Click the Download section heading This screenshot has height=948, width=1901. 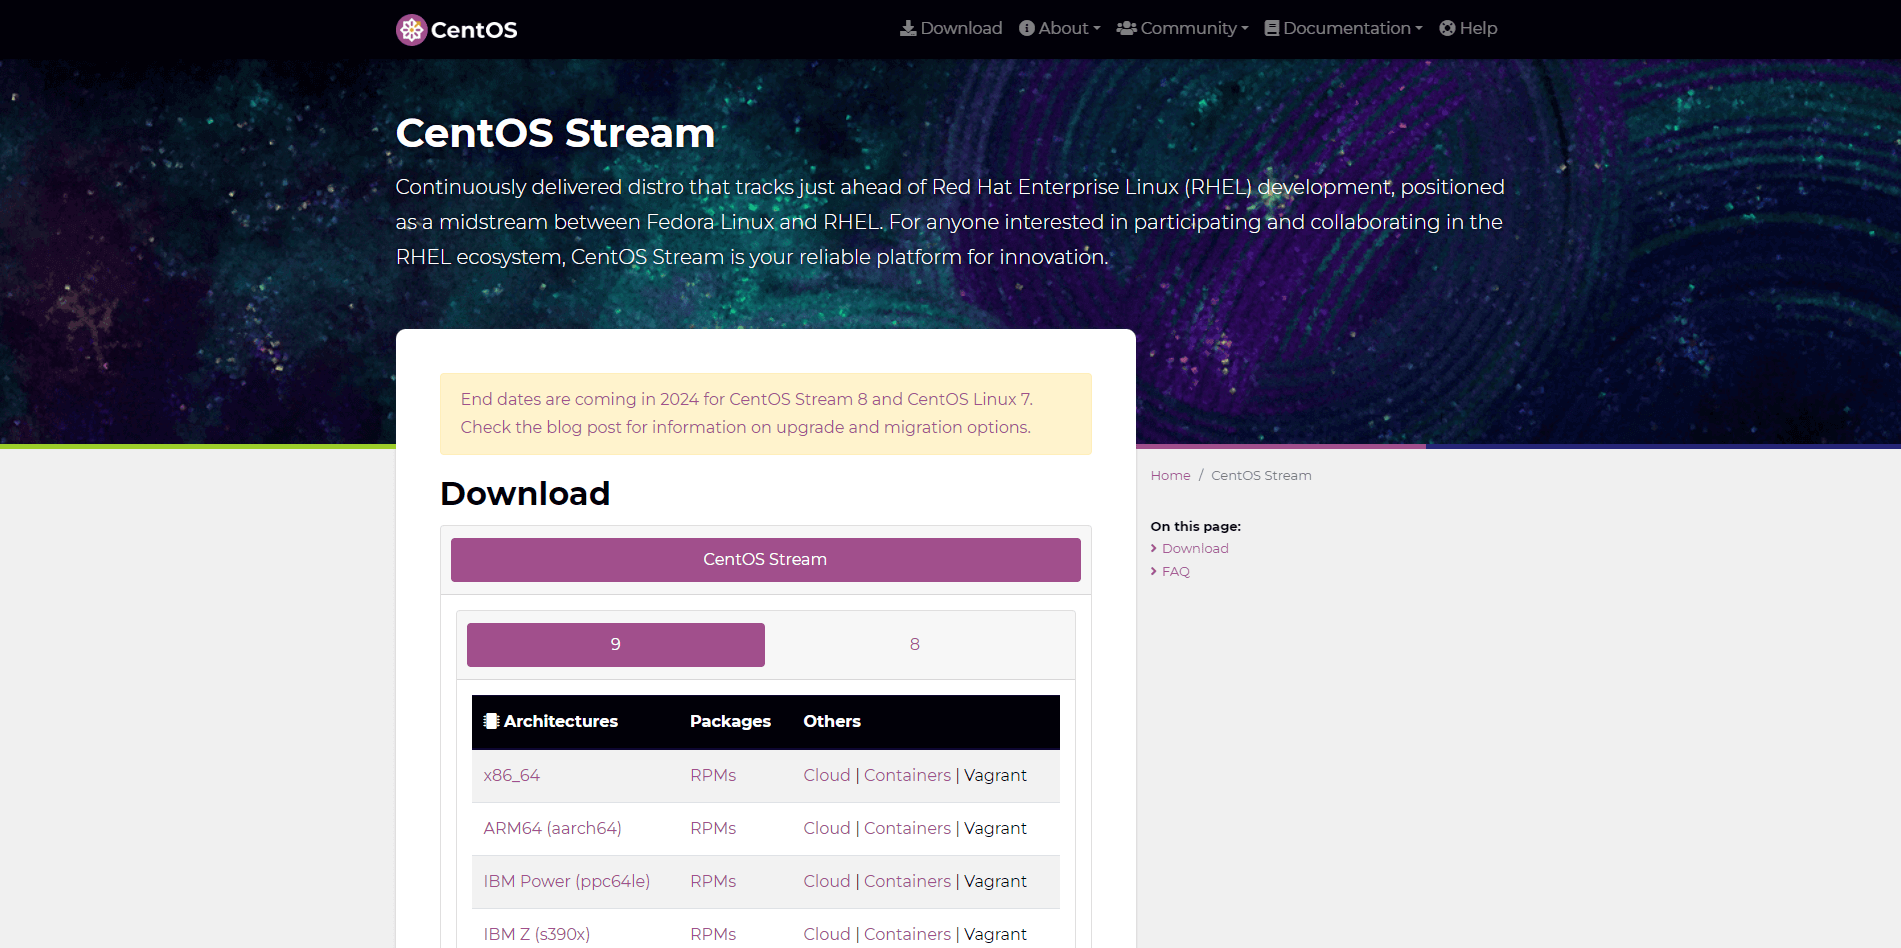(525, 493)
